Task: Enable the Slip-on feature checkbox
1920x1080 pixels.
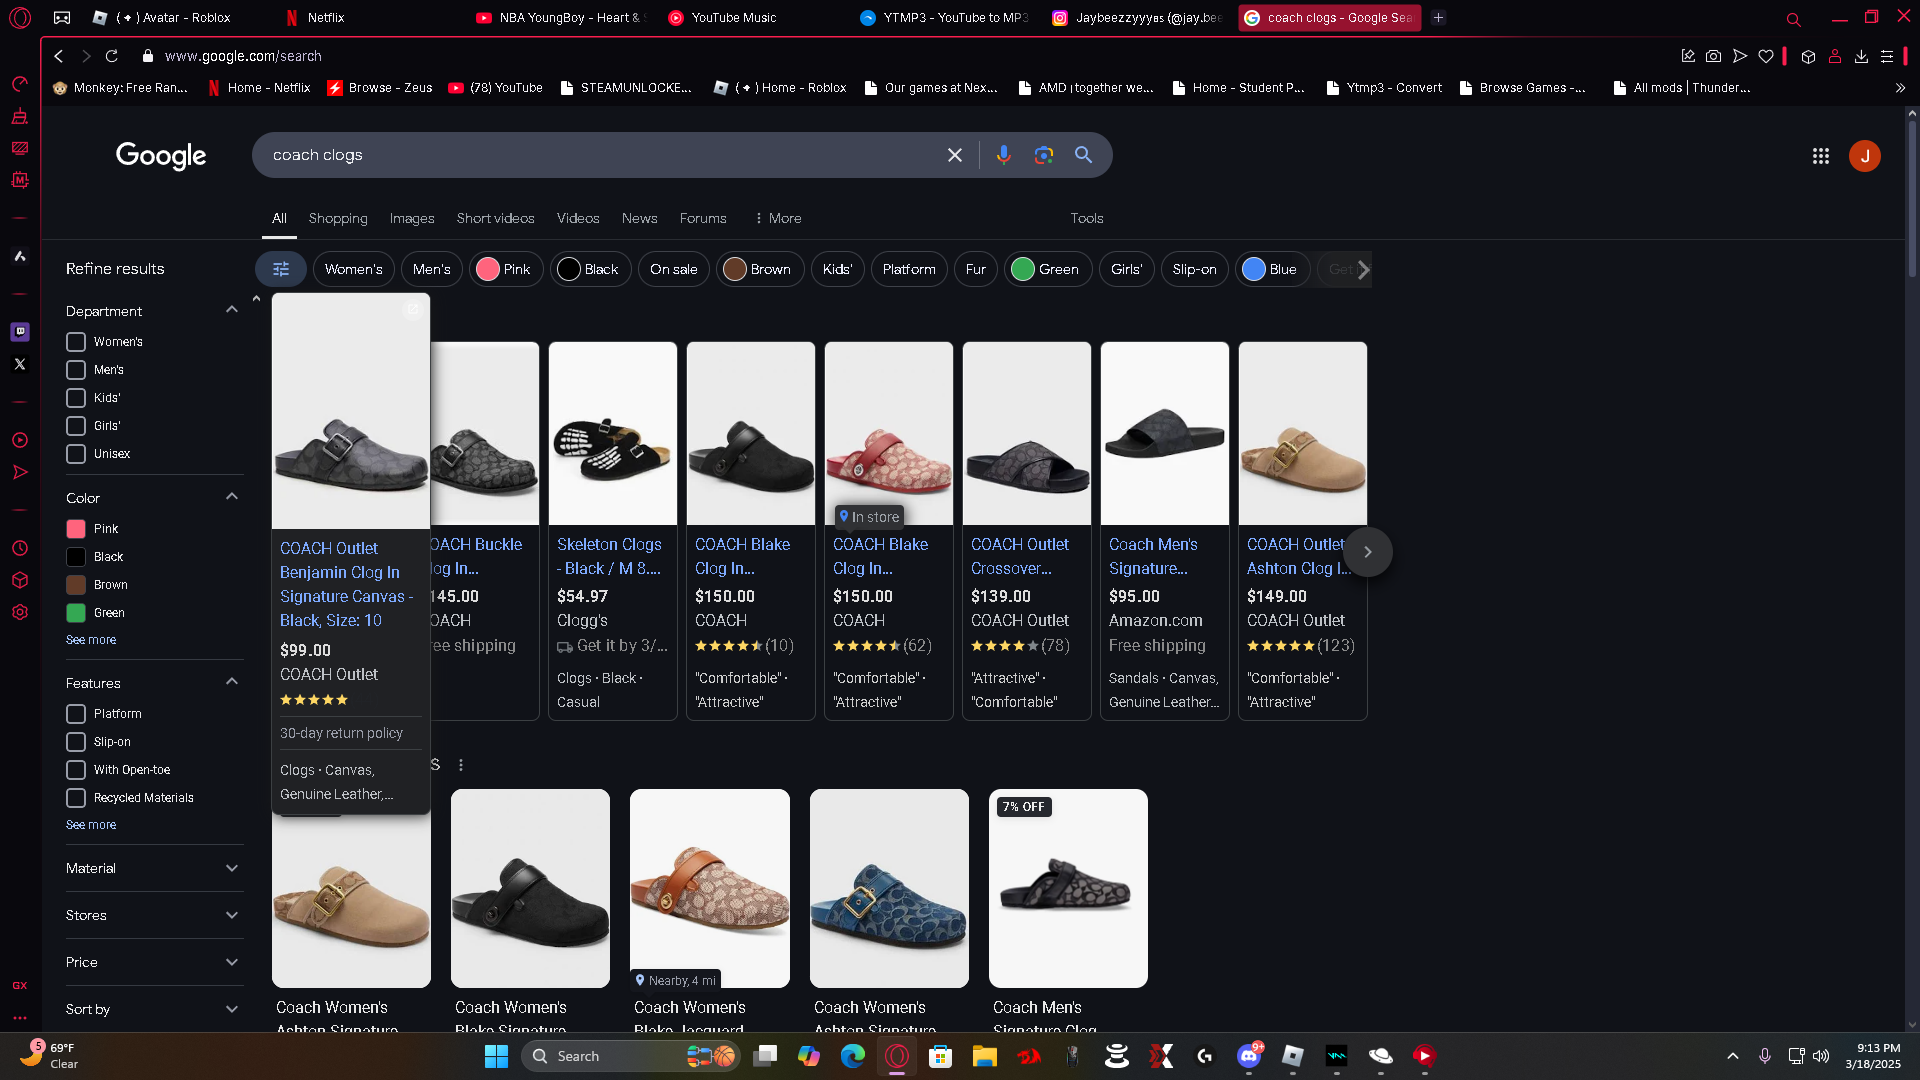Action: 76,742
